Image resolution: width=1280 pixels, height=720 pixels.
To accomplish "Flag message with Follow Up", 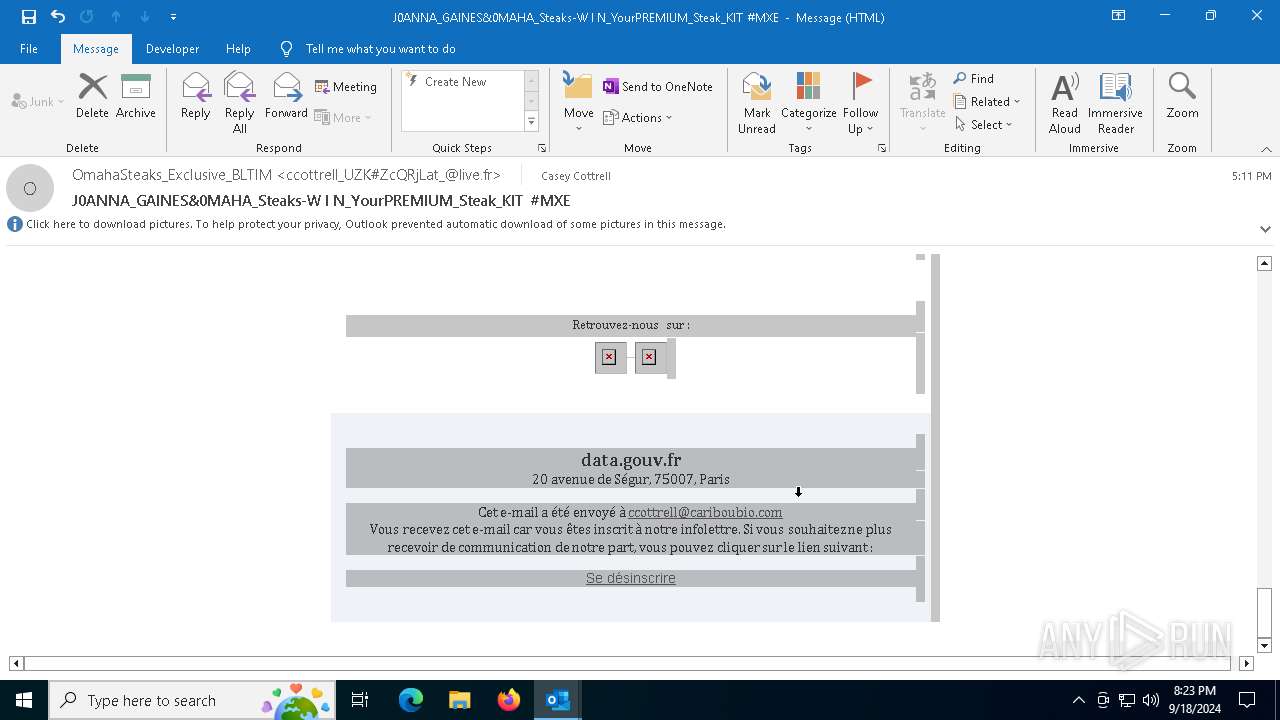I will (x=860, y=103).
